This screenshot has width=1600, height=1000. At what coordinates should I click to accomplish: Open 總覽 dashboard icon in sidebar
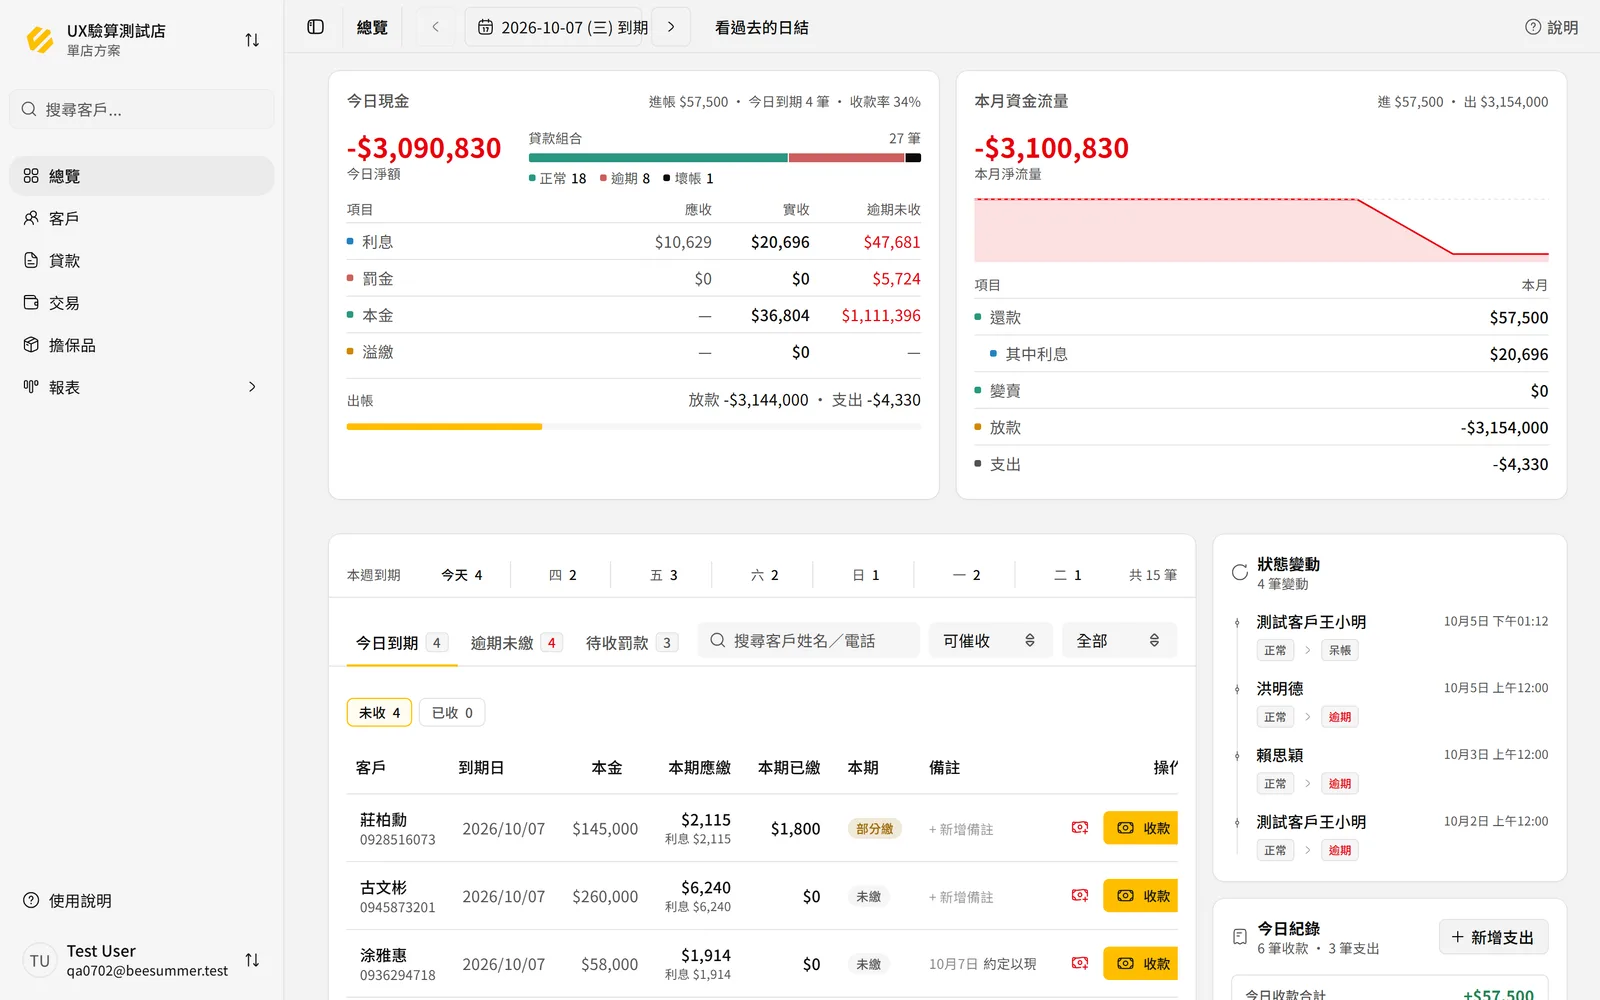31,176
